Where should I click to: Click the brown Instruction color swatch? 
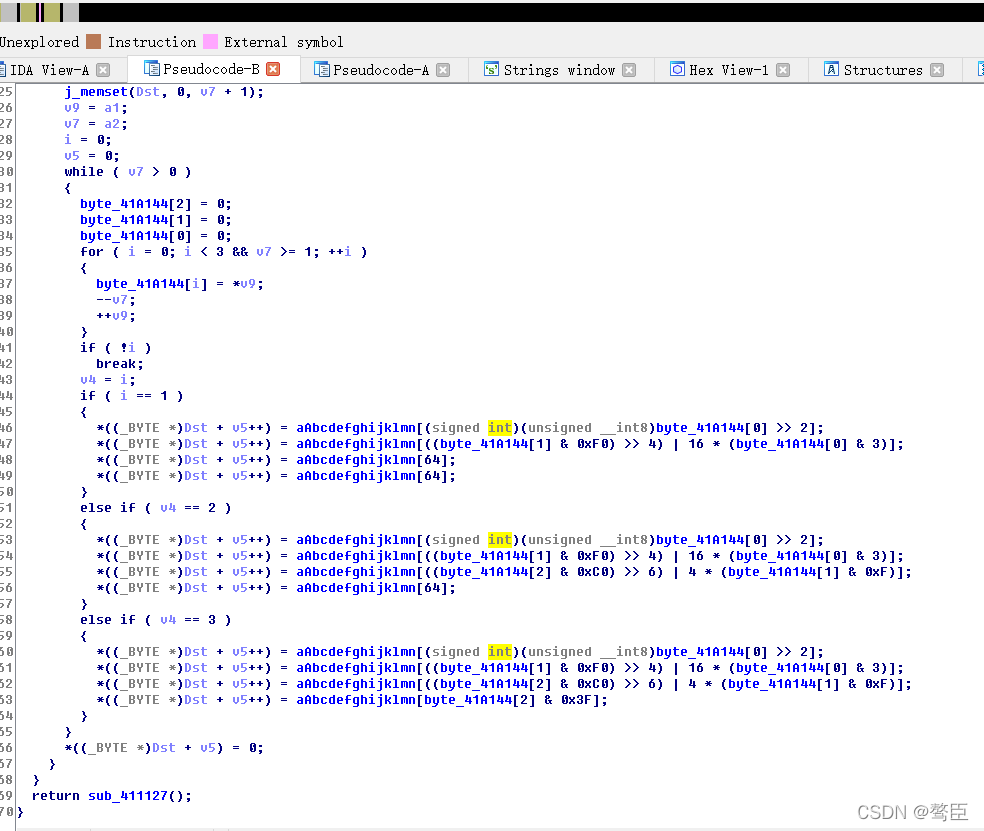coord(96,42)
